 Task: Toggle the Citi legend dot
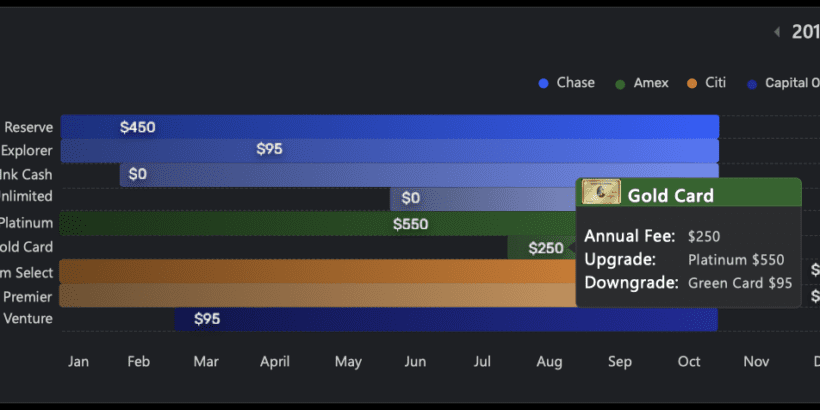pyautogui.click(x=692, y=84)
